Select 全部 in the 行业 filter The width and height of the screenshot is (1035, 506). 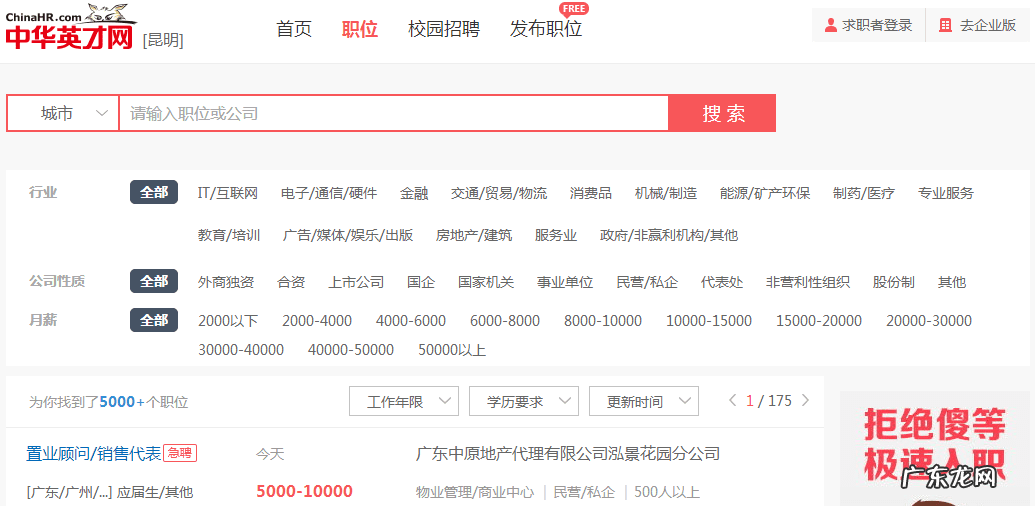coord(154,192)
